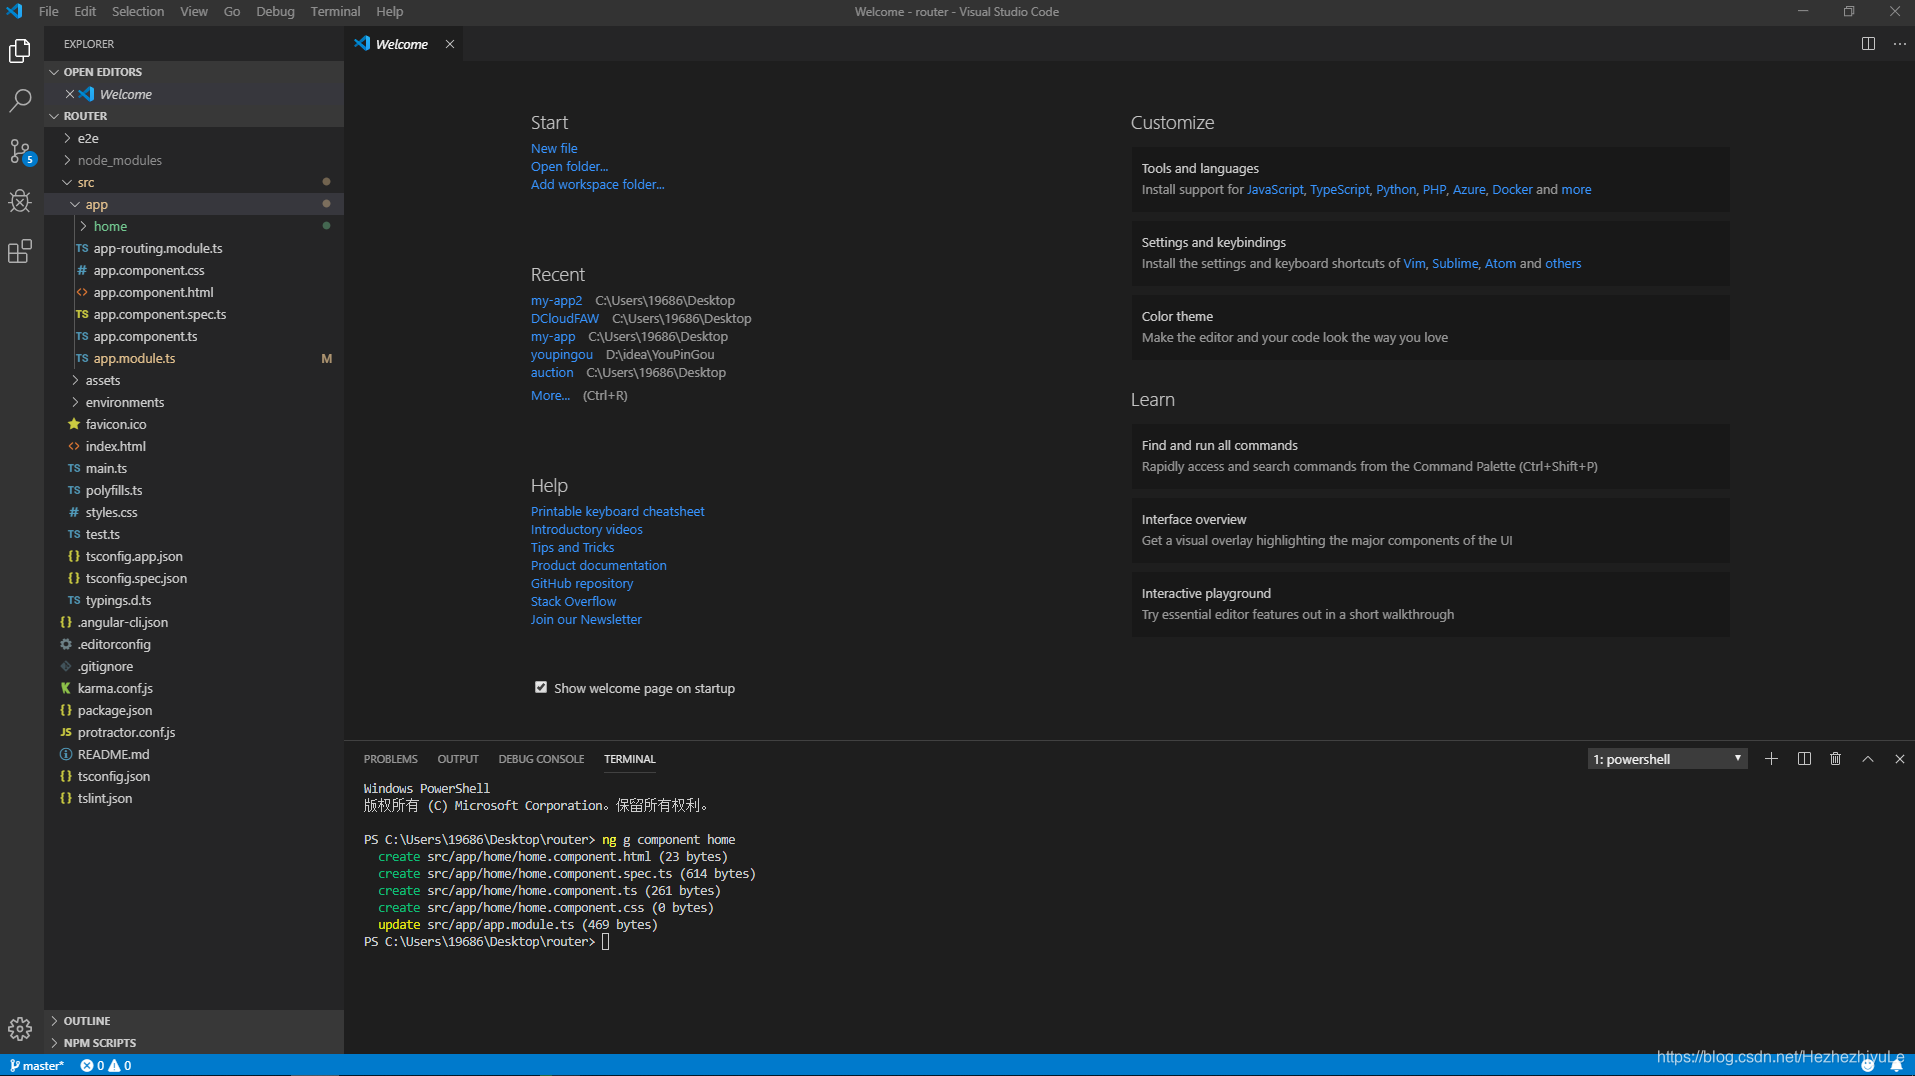The width and height of the screenshot is (1915, 1076).
Task: Switch to the Output panel tab
Action: coord(458,759)
